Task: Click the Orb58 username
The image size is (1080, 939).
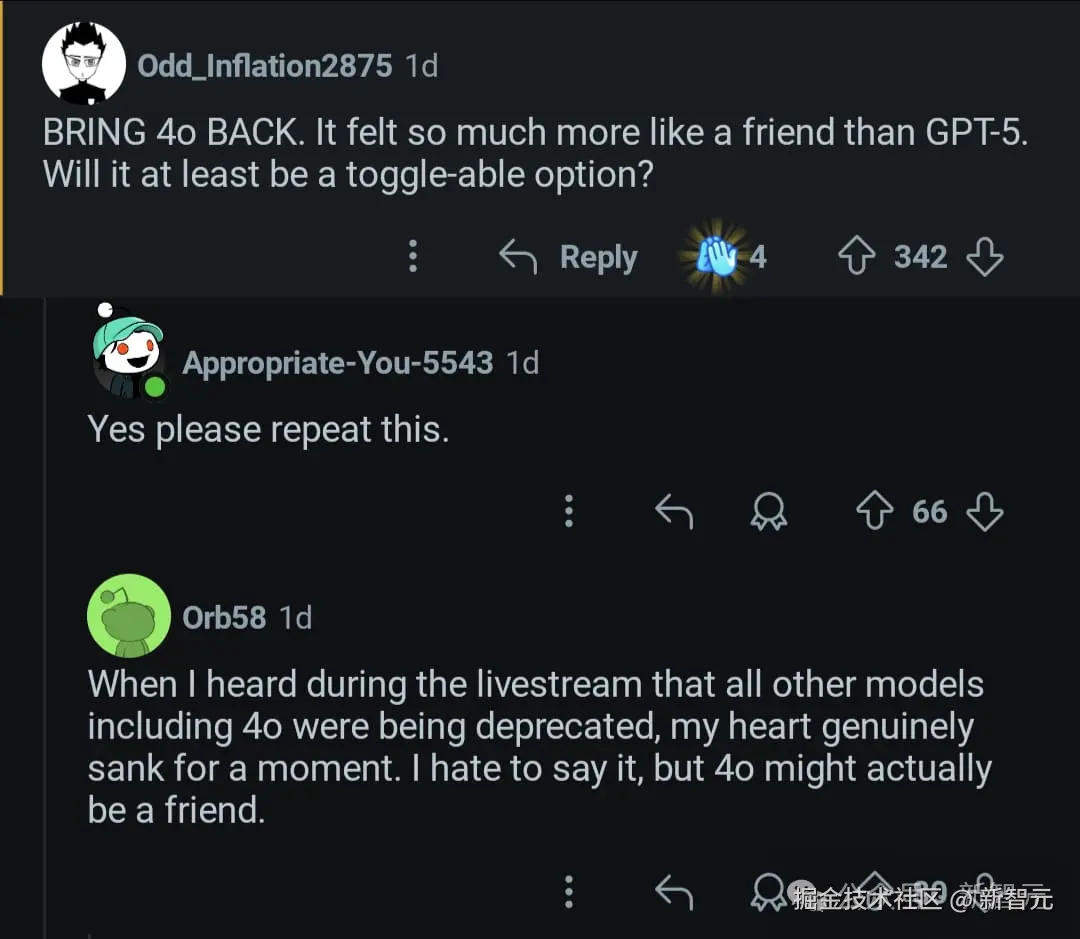Action: point(224,617)
